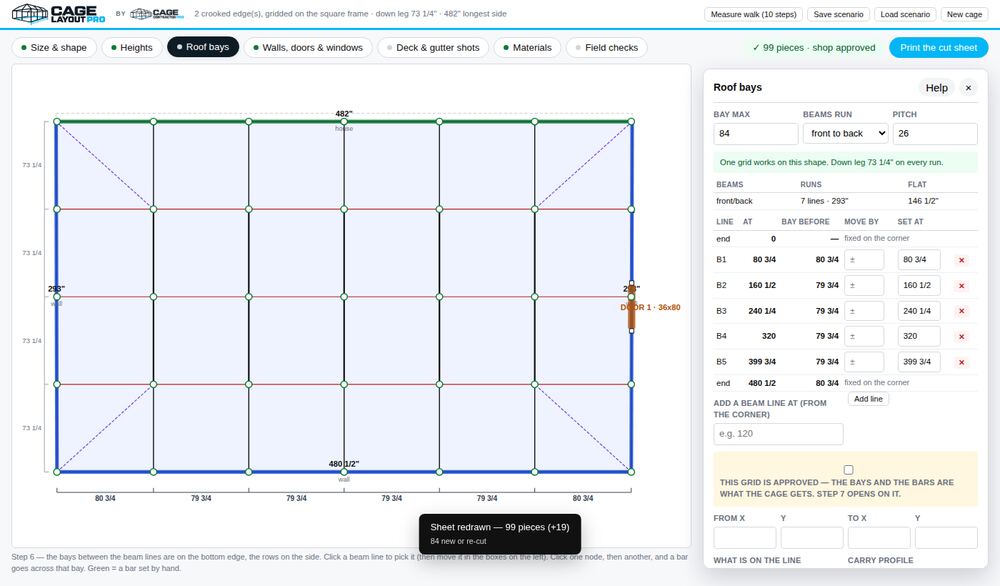Open Help in the Roof bays panel
This screenshot has width=1000, height=586.
pyautogui.click(x=936, y=88)
